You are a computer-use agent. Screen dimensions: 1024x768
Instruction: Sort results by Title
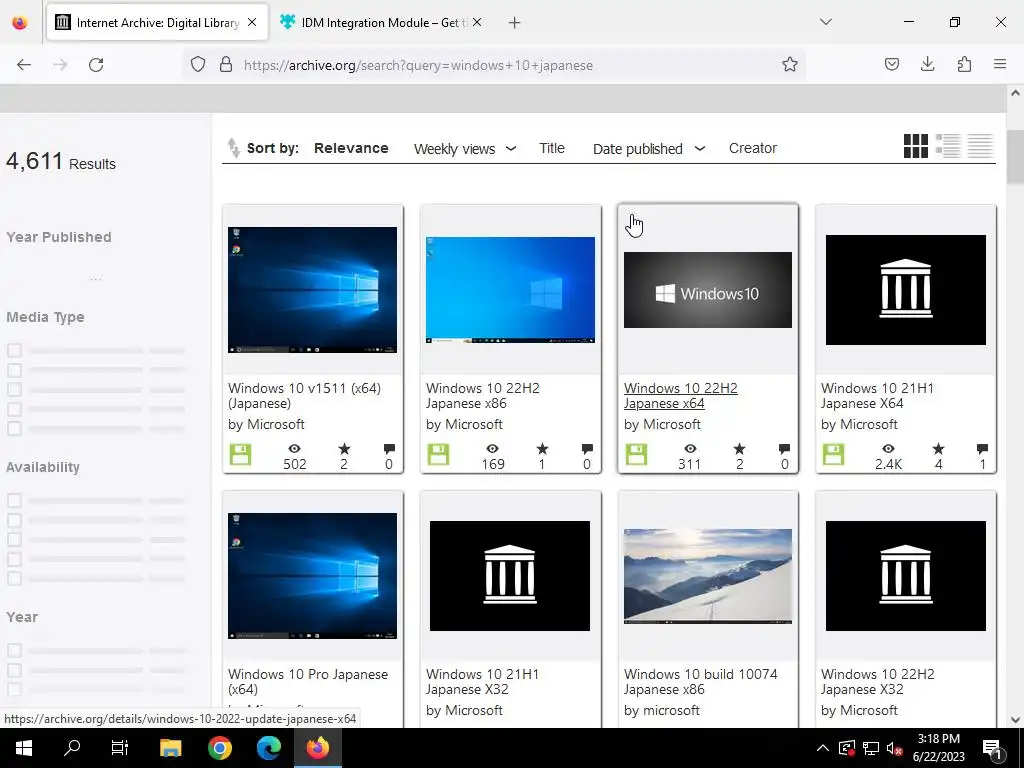(x=552, y=148)
